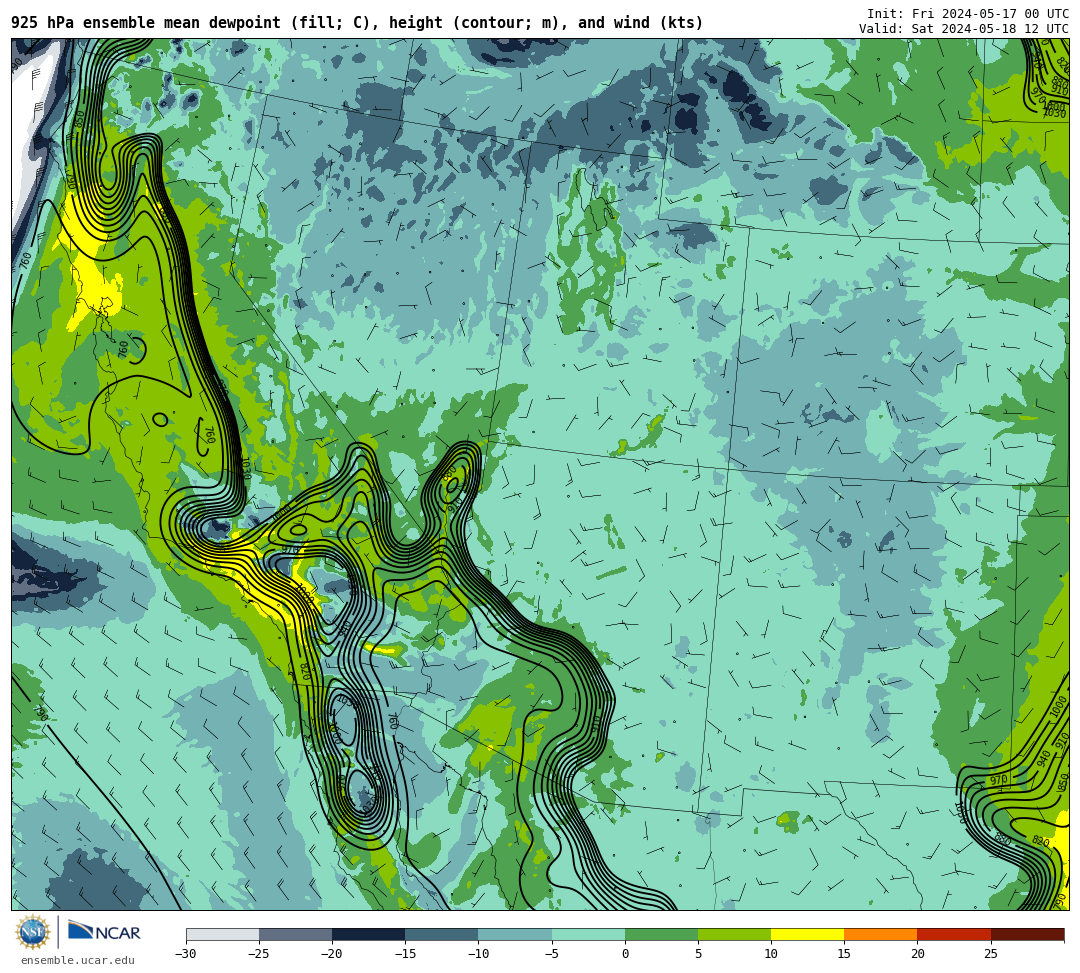Click the -15 to -10 steel blue colorbar segment
Image resolution: width=1080 pixels, height=973 pixels.
tap(442, 934)
